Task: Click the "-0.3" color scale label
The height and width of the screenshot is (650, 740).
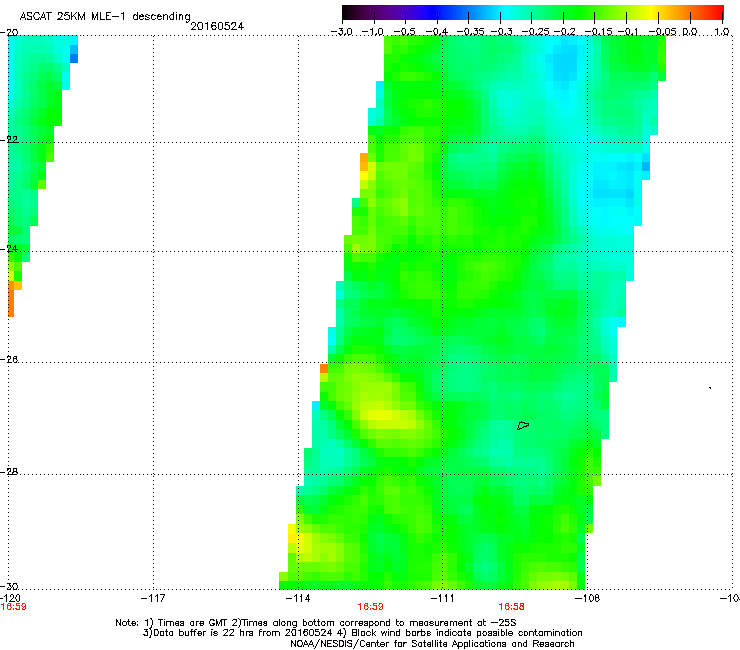Action: (501, 32)
